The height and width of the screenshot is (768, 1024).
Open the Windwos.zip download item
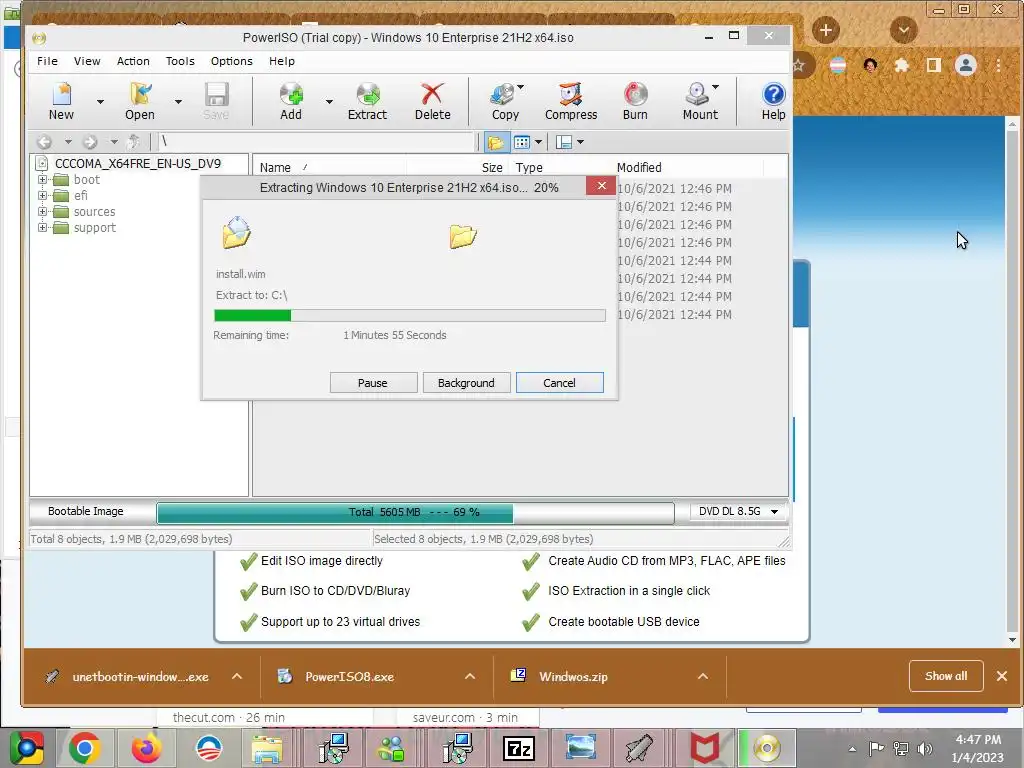[x=573, y=677]
